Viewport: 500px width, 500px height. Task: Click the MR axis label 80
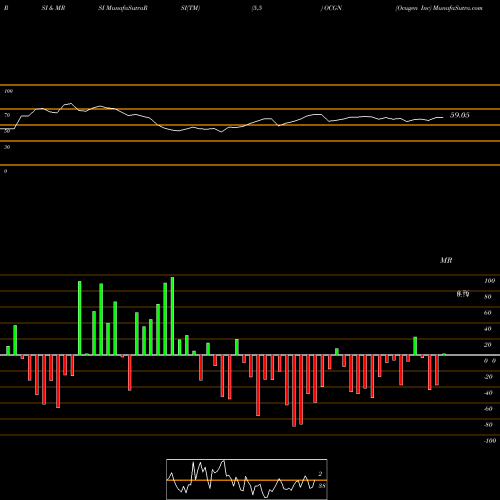(488, 297)
